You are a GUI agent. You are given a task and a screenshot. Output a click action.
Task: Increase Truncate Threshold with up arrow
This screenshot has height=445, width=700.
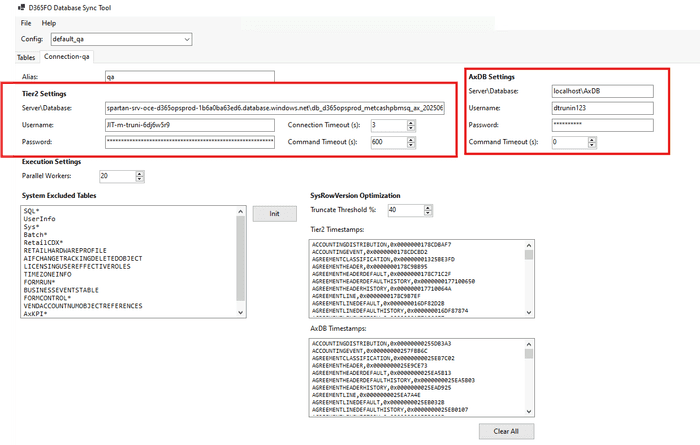pyautogui.click(x=428, y=208)
